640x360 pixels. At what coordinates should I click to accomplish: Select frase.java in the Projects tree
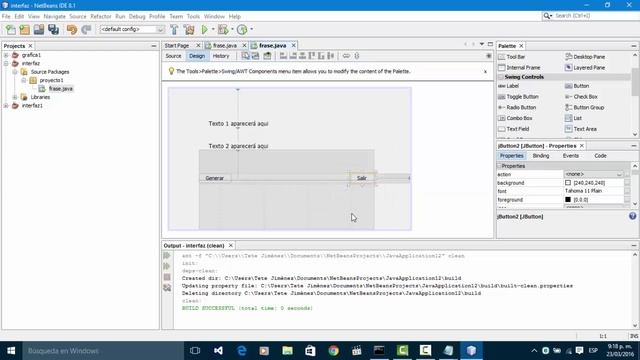pos(60,89)
